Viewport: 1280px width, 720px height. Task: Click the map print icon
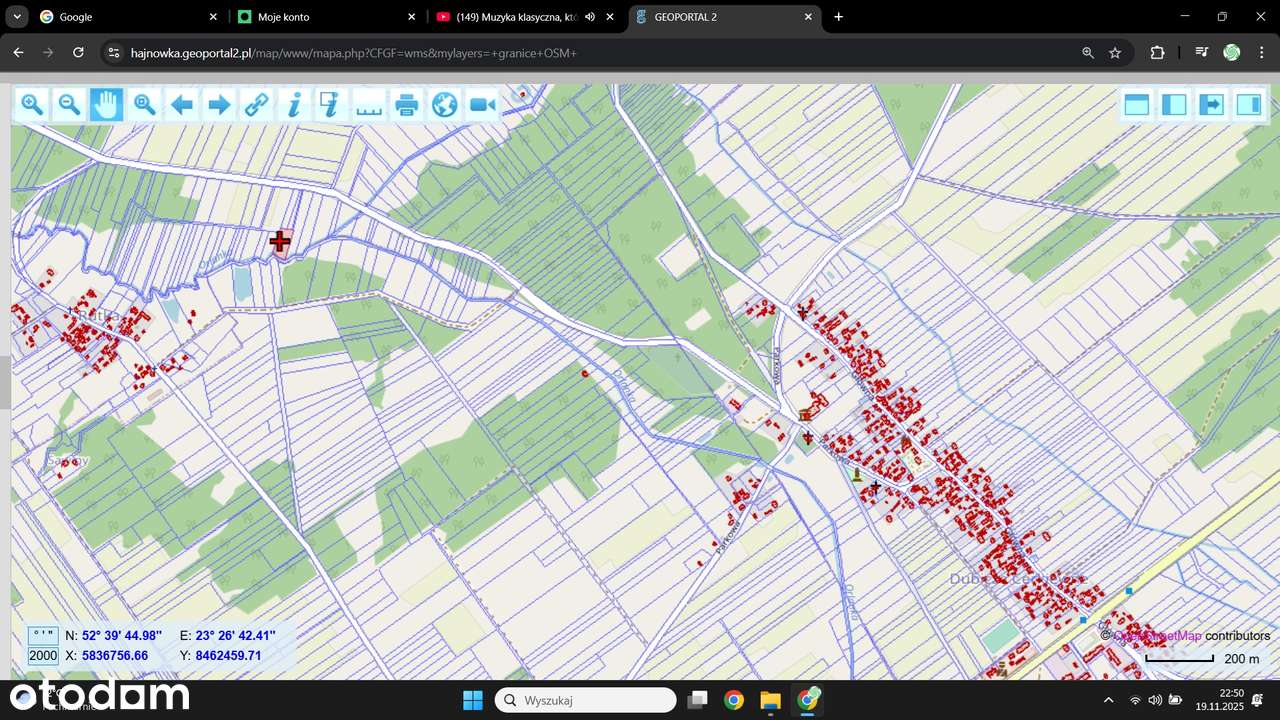(407, 104)
